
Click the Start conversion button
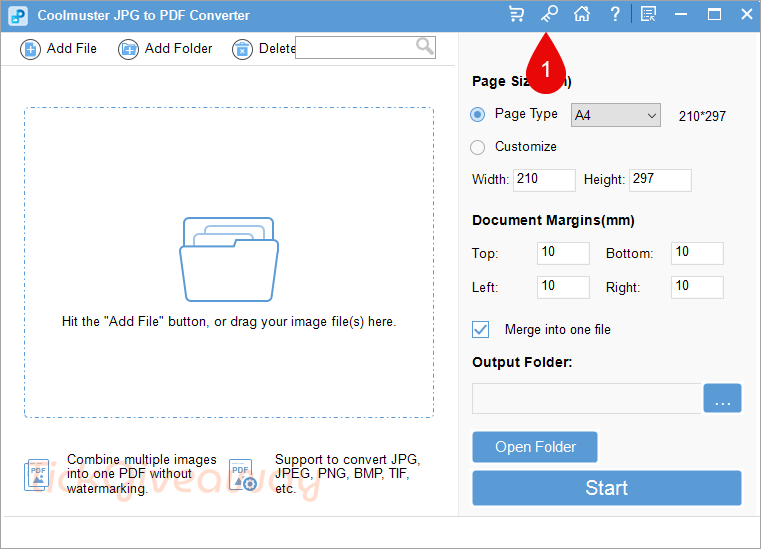(x=607, y=488)
